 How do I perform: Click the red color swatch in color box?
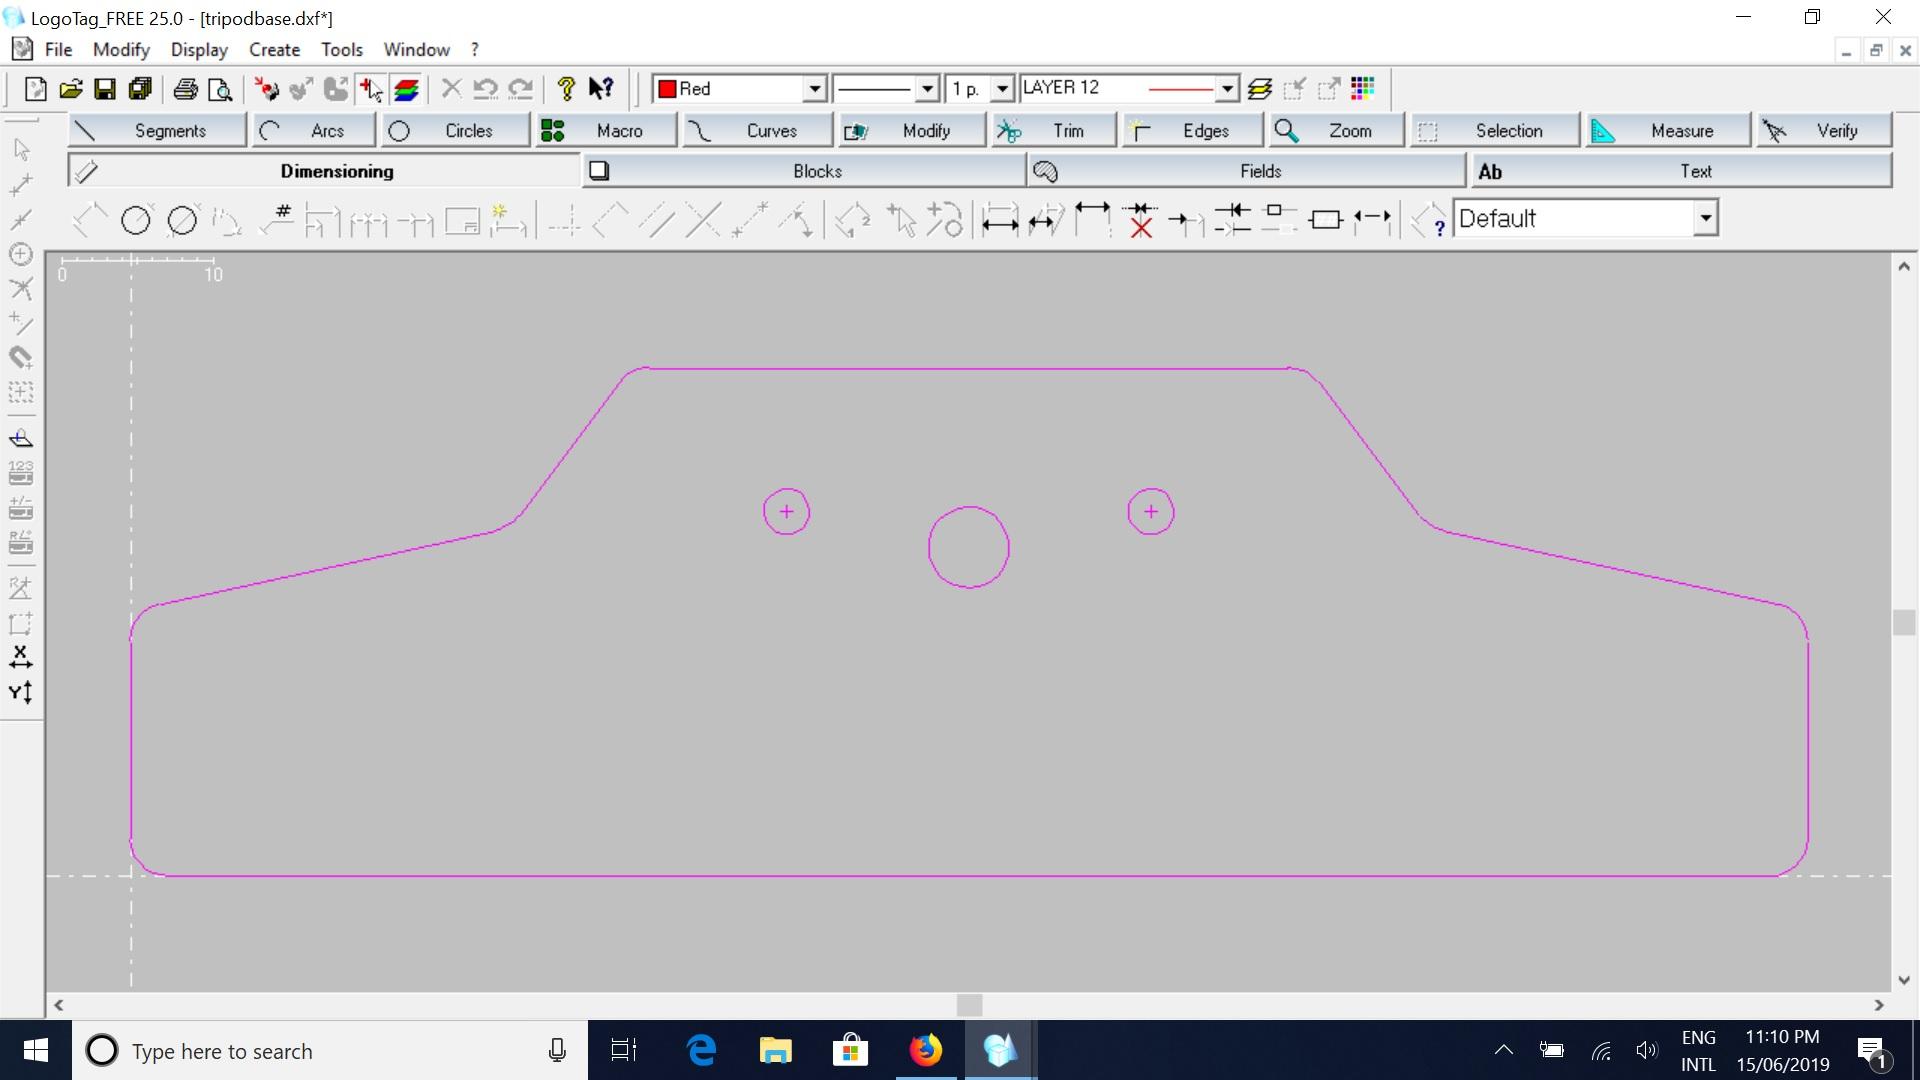click(x=667, y=89)
